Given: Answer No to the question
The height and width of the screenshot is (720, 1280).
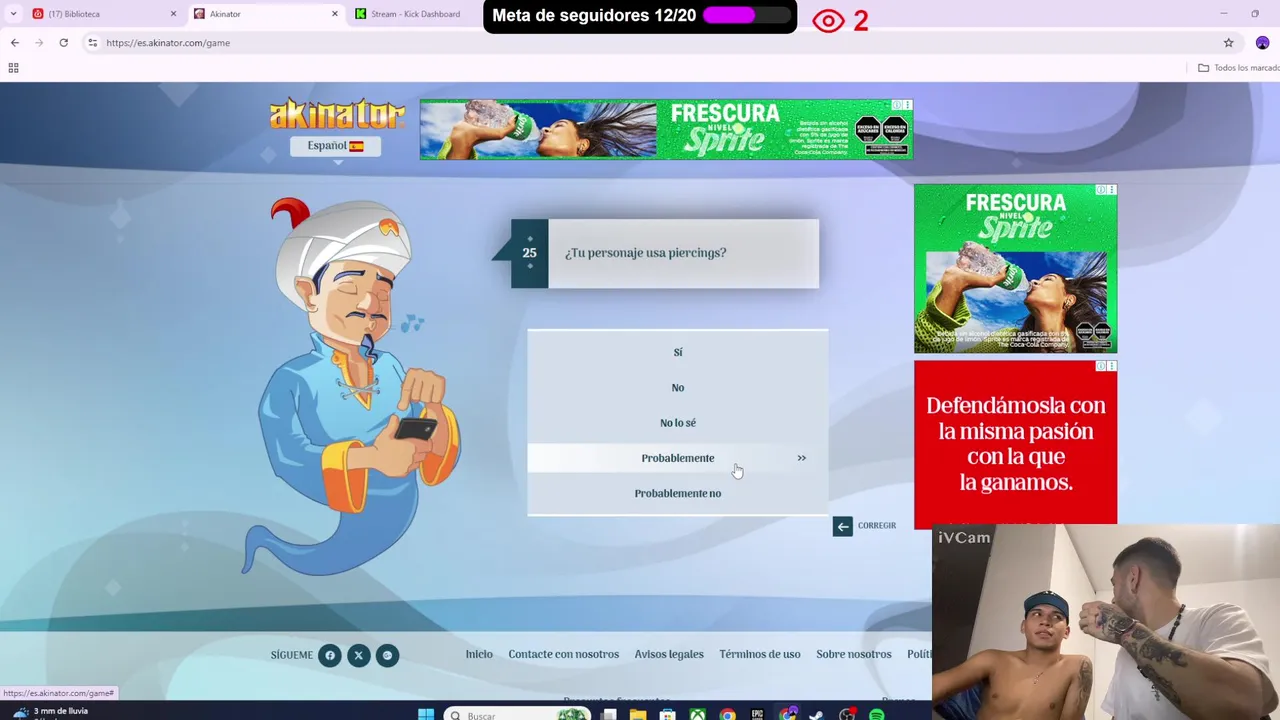Looking at the screenshot, I should (678, 387).
